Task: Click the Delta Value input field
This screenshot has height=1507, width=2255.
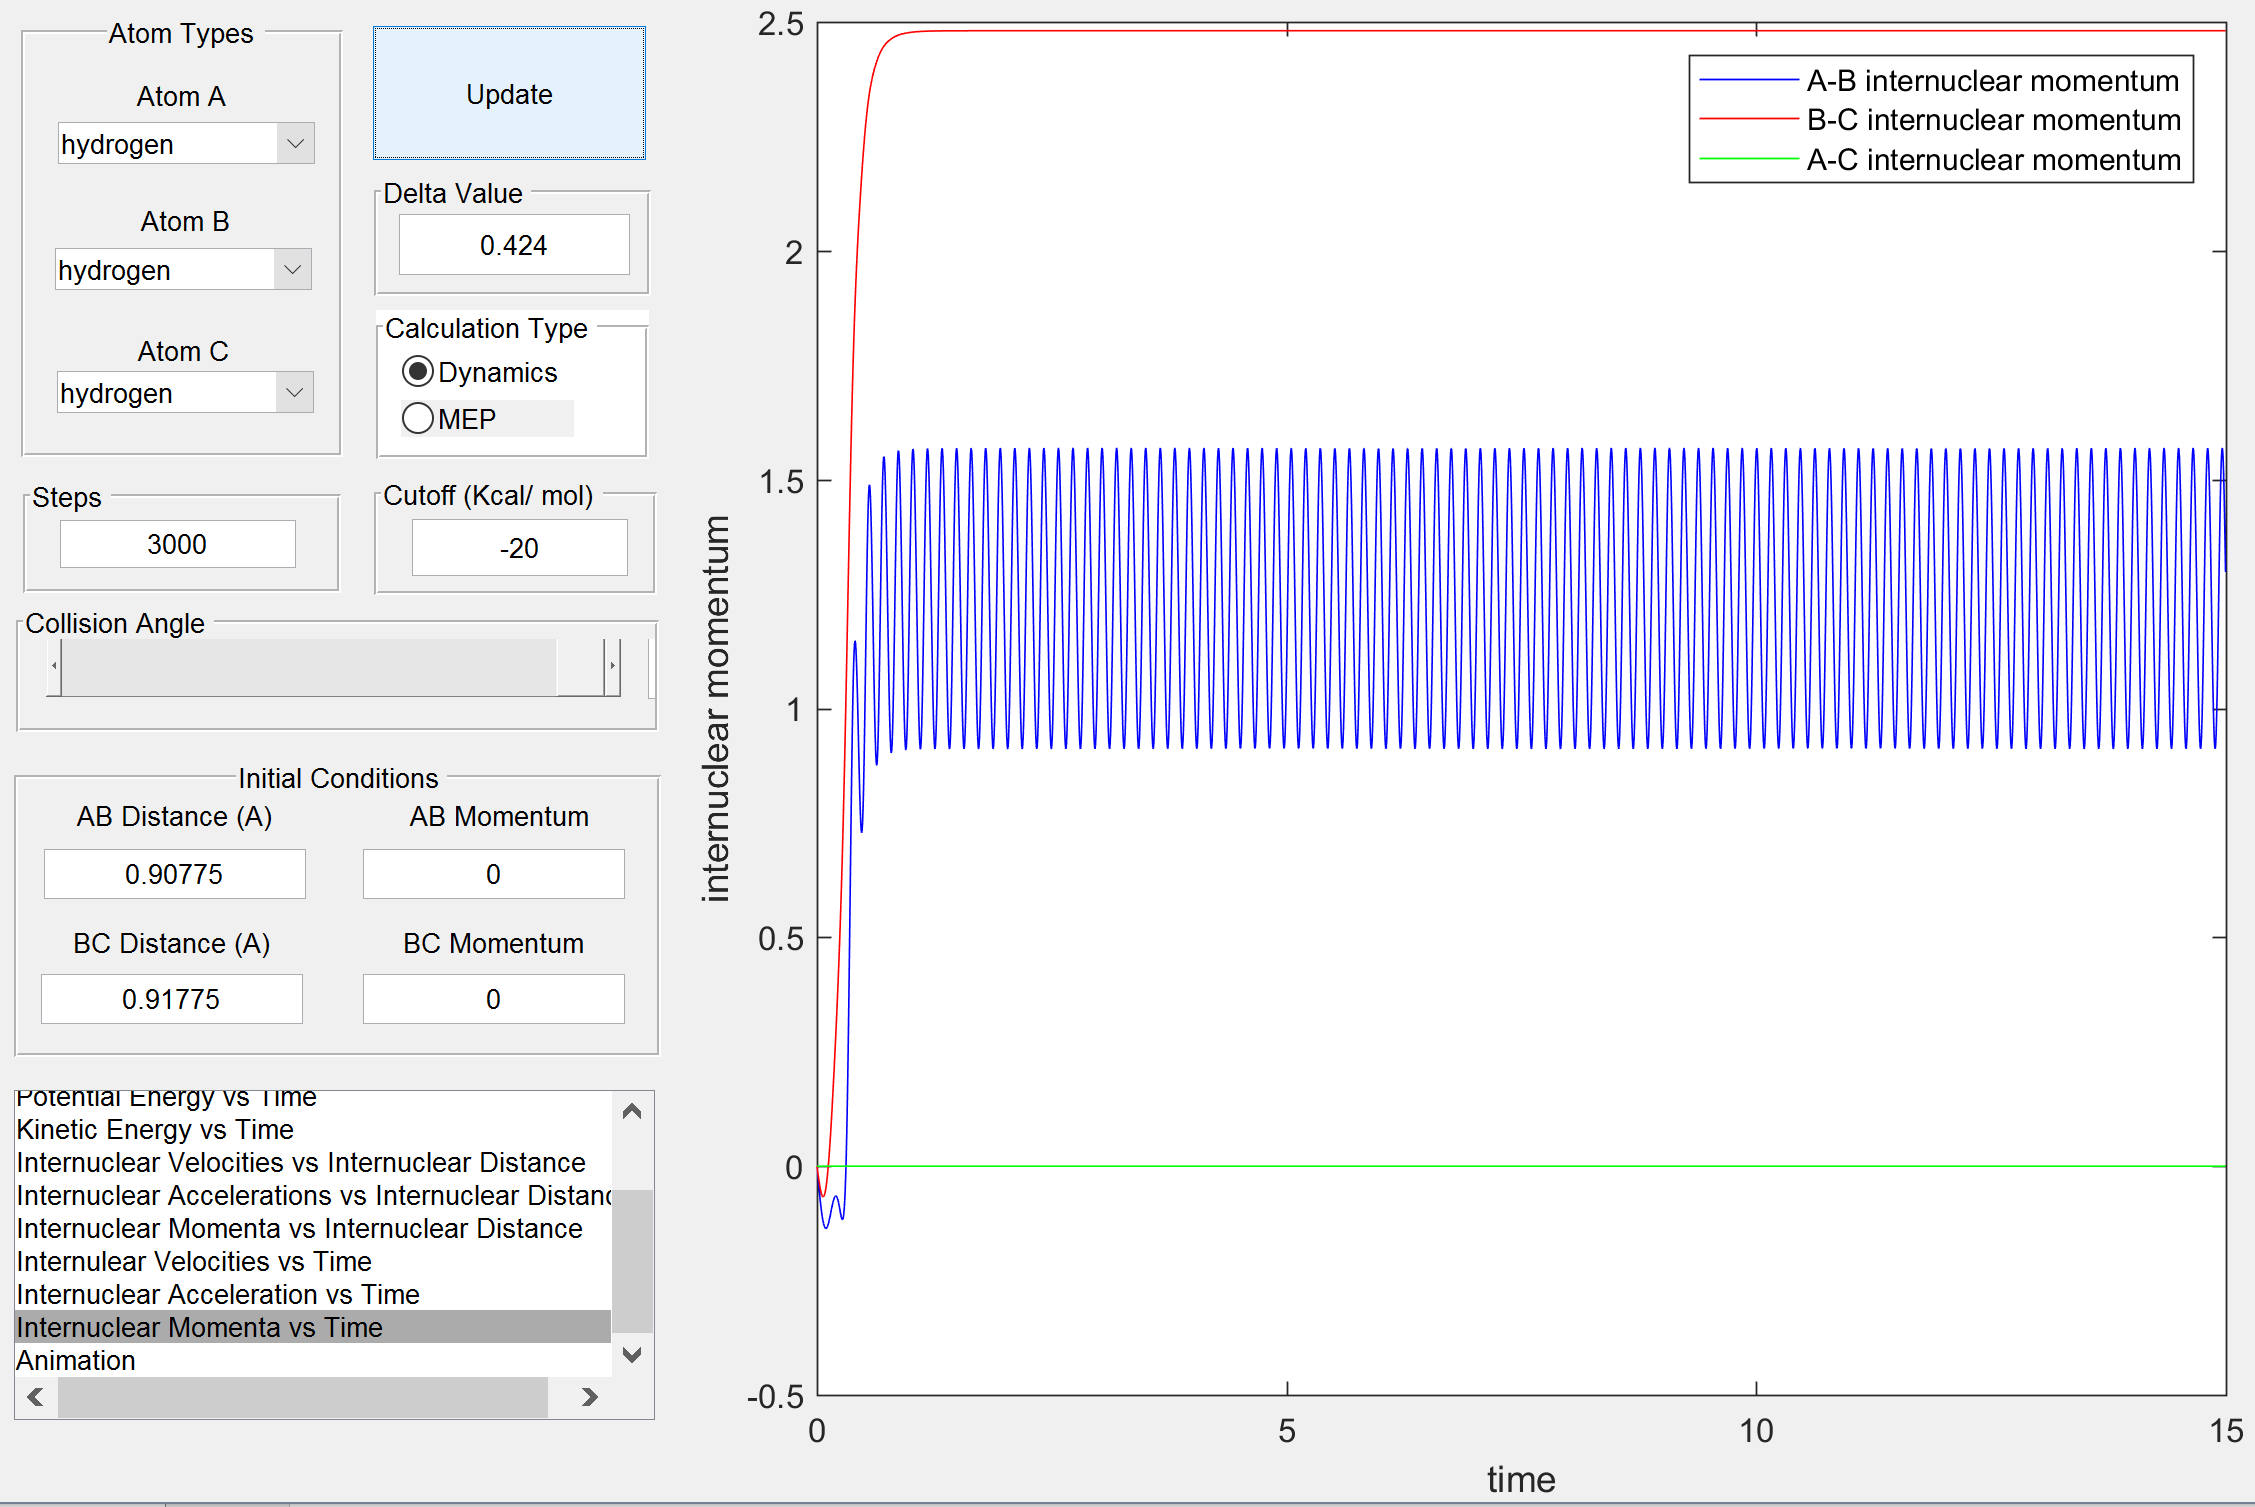Action: point(514,245)
